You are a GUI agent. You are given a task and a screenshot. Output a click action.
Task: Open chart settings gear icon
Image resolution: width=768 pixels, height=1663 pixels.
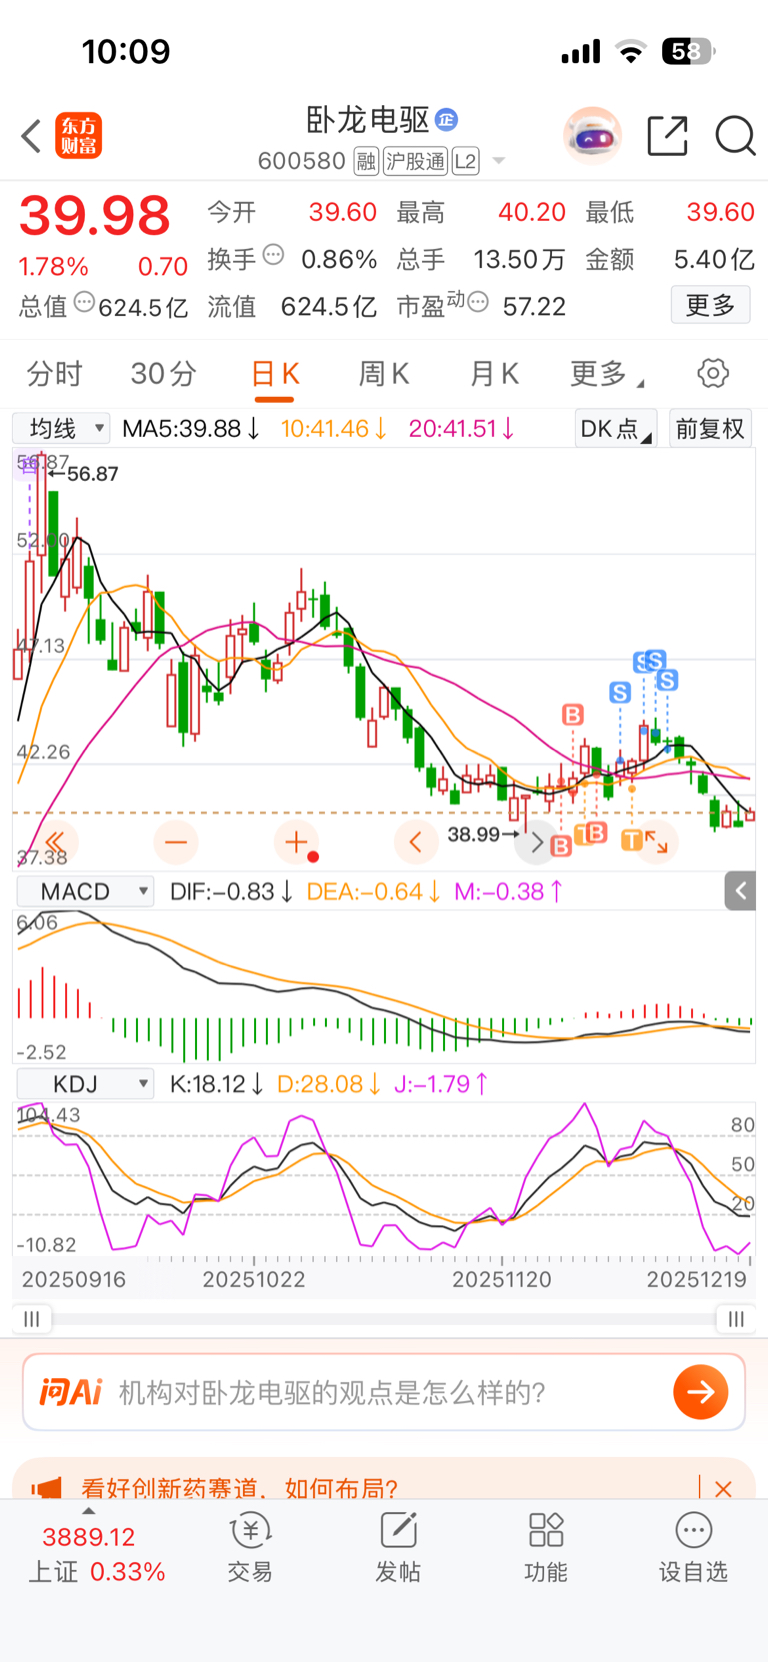[x=713, y=374]
